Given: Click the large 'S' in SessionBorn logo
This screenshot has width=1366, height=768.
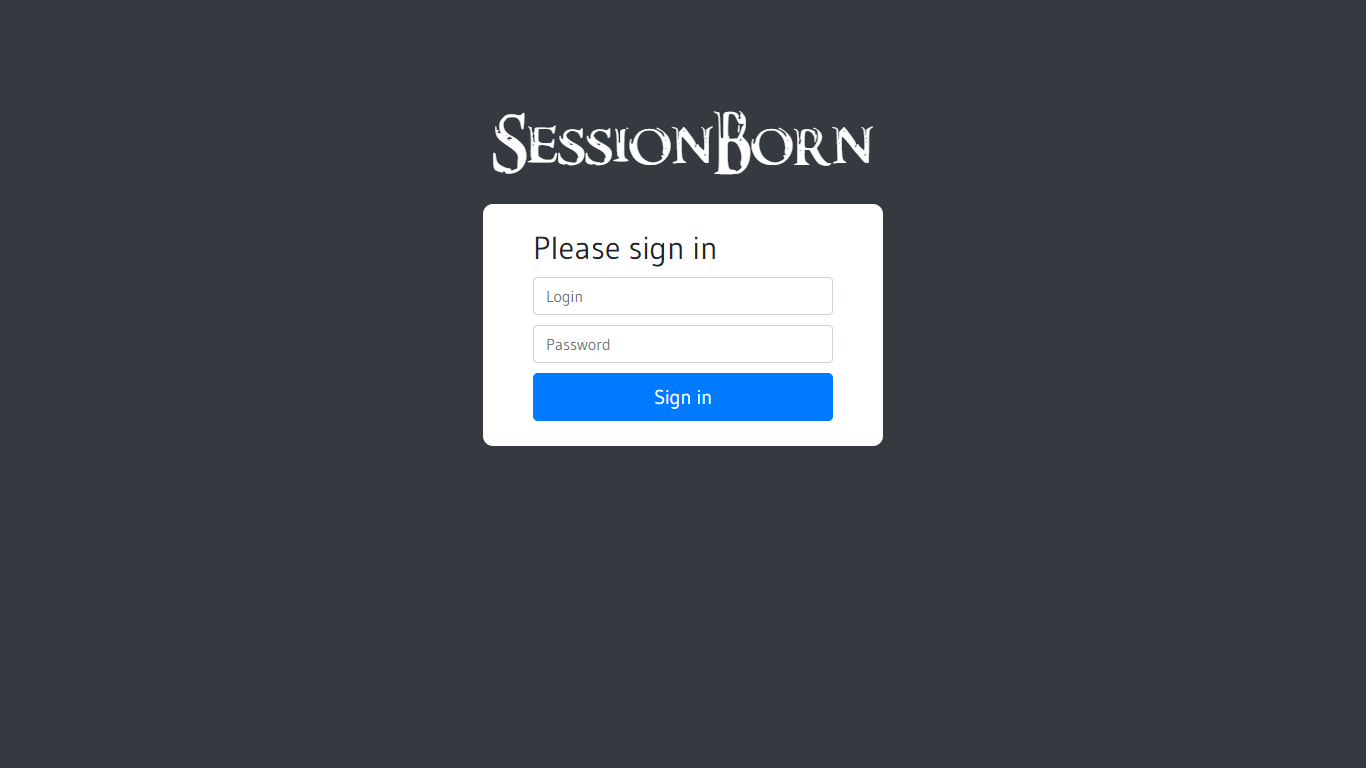Looking at the screenshot, I should pos(509,143).
